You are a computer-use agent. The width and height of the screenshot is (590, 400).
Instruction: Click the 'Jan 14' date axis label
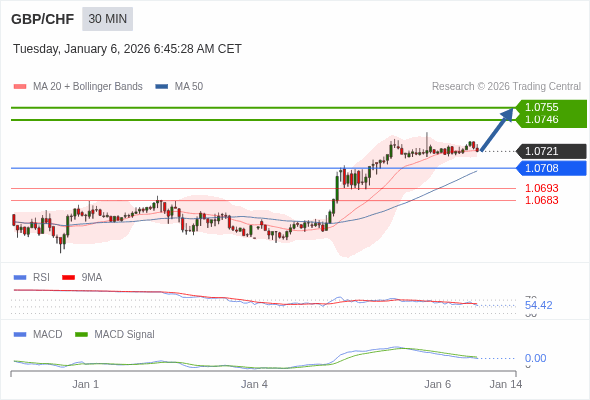pyautogui.click(x=506, y=384)
